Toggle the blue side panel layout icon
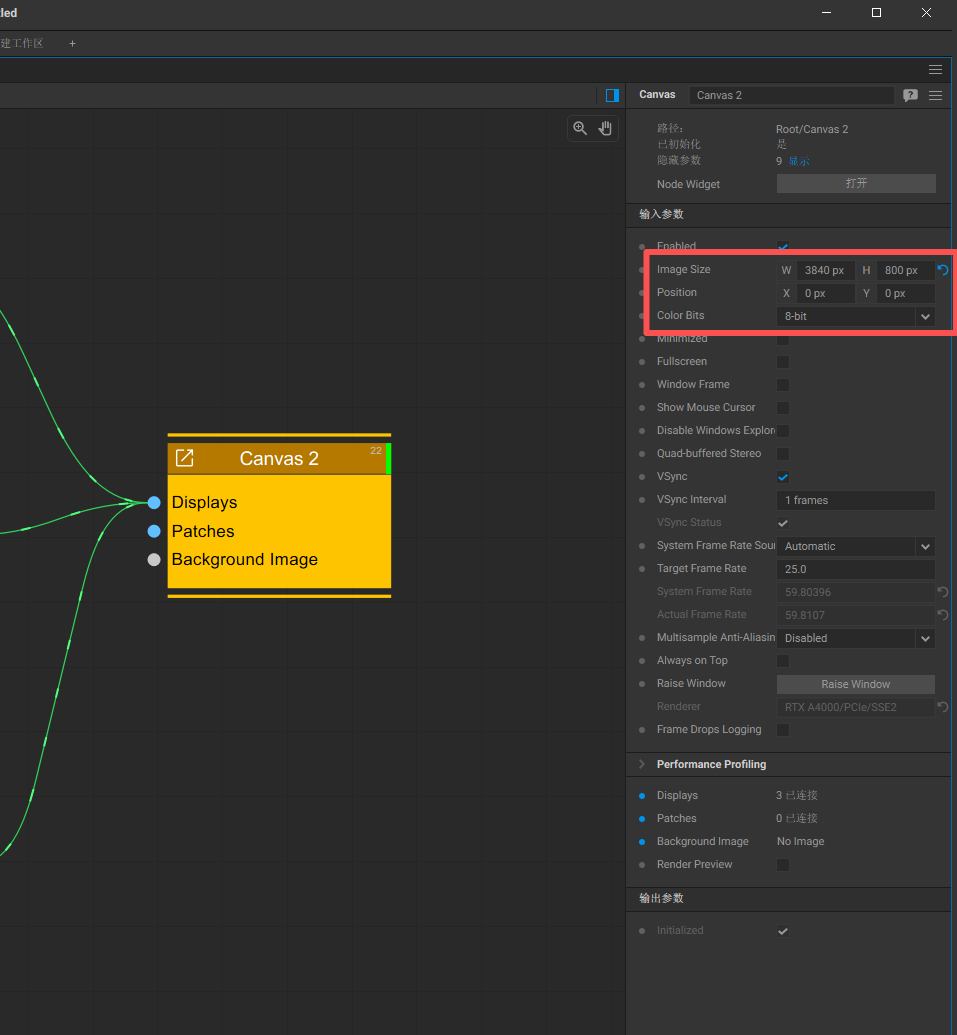 pyautogui.click(x=612, y=95)
